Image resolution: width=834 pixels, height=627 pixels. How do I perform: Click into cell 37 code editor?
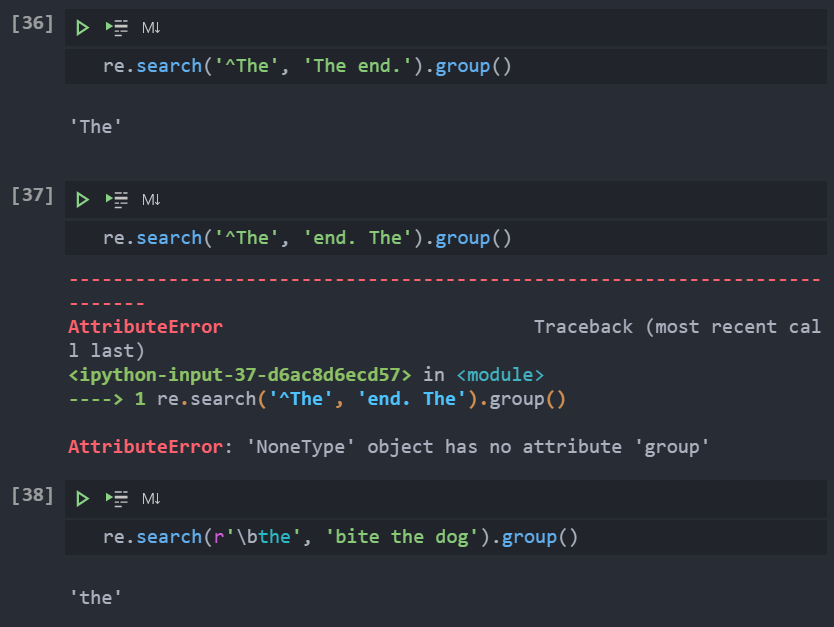click(446, 238)
